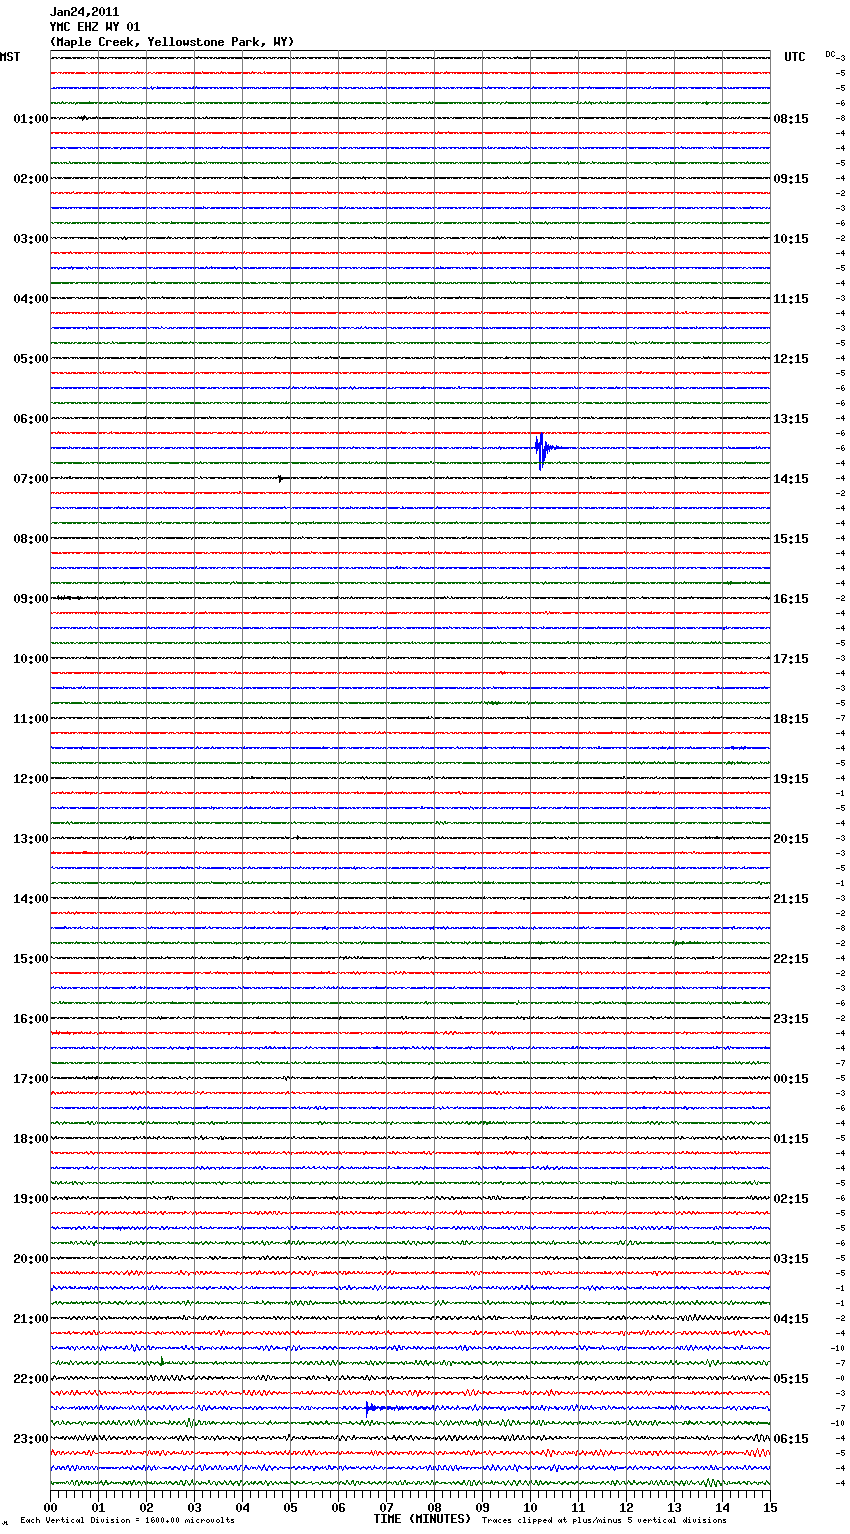This screenshot has height=1534, width=850.
Task: Select the 08:00 MST row label
Action: (30, 539)
